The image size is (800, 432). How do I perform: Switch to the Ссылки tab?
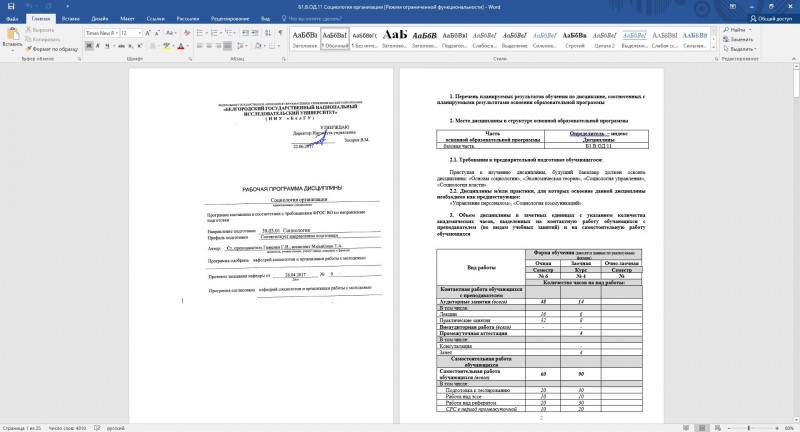[156, 19]
